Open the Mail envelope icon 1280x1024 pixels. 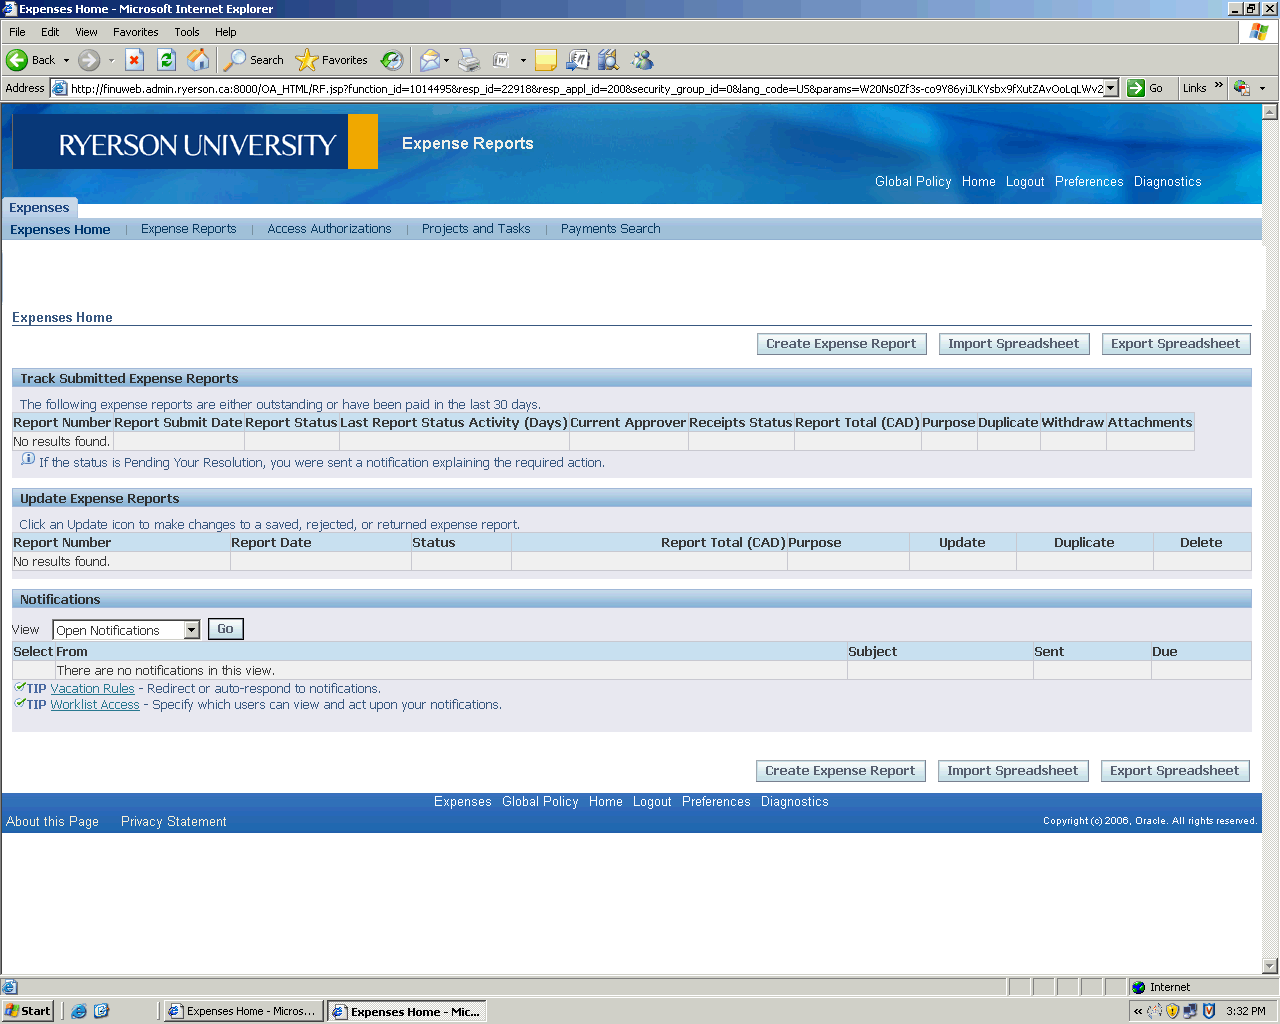pyautogui.click(x=429, y=60)
